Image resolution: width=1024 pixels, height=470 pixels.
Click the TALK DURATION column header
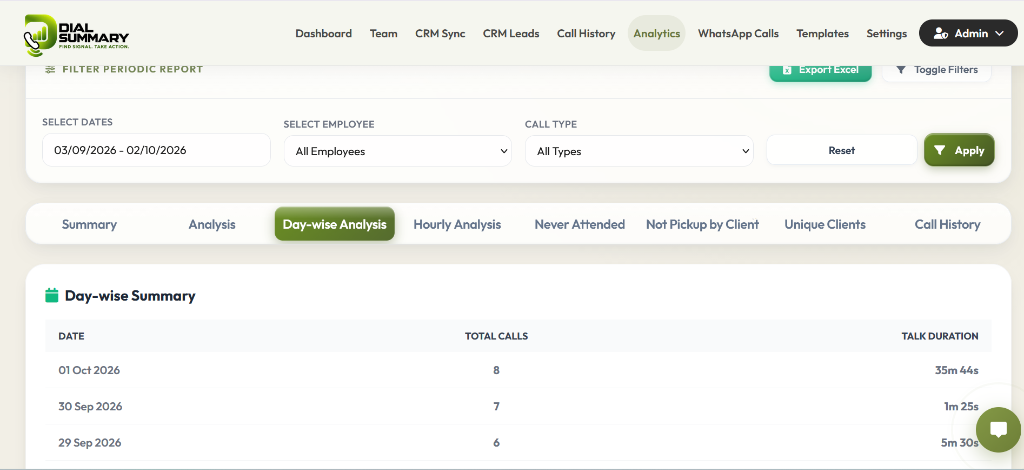(940, 336)
